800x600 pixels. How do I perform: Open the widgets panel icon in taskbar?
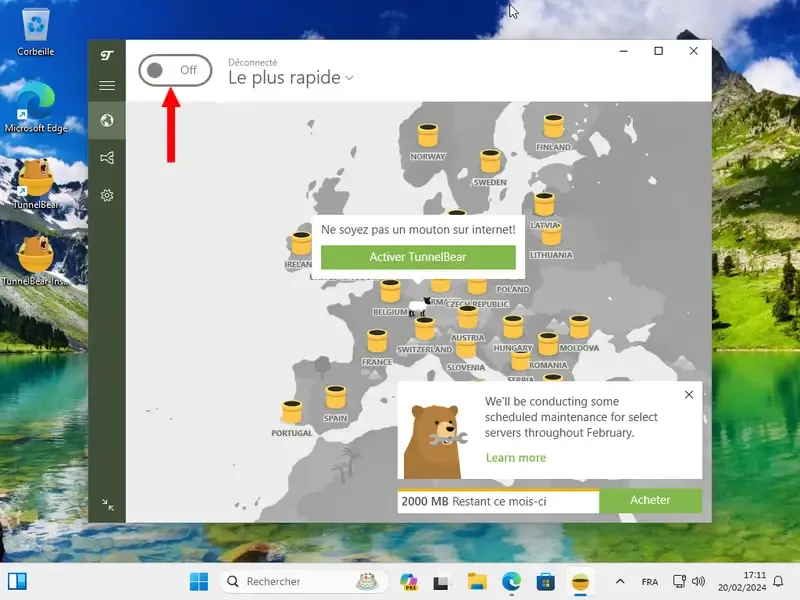coord(17,581)
